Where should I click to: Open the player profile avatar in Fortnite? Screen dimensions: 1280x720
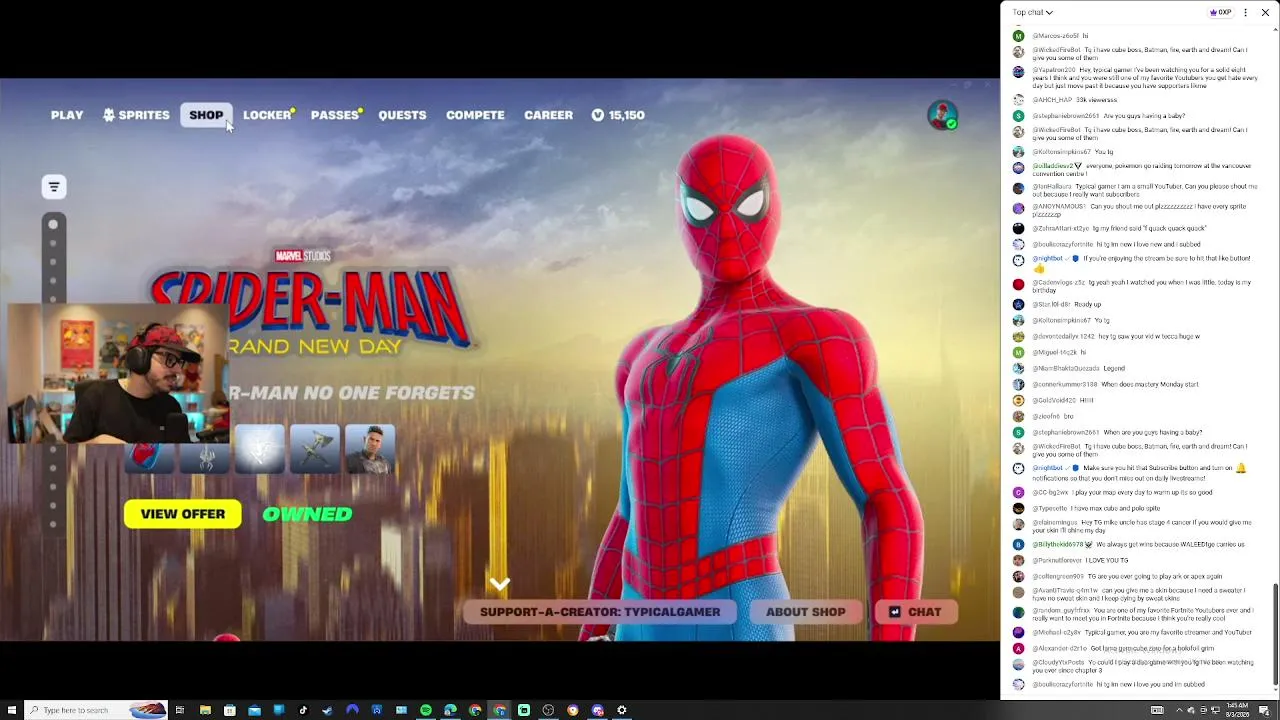pos(942,115)
